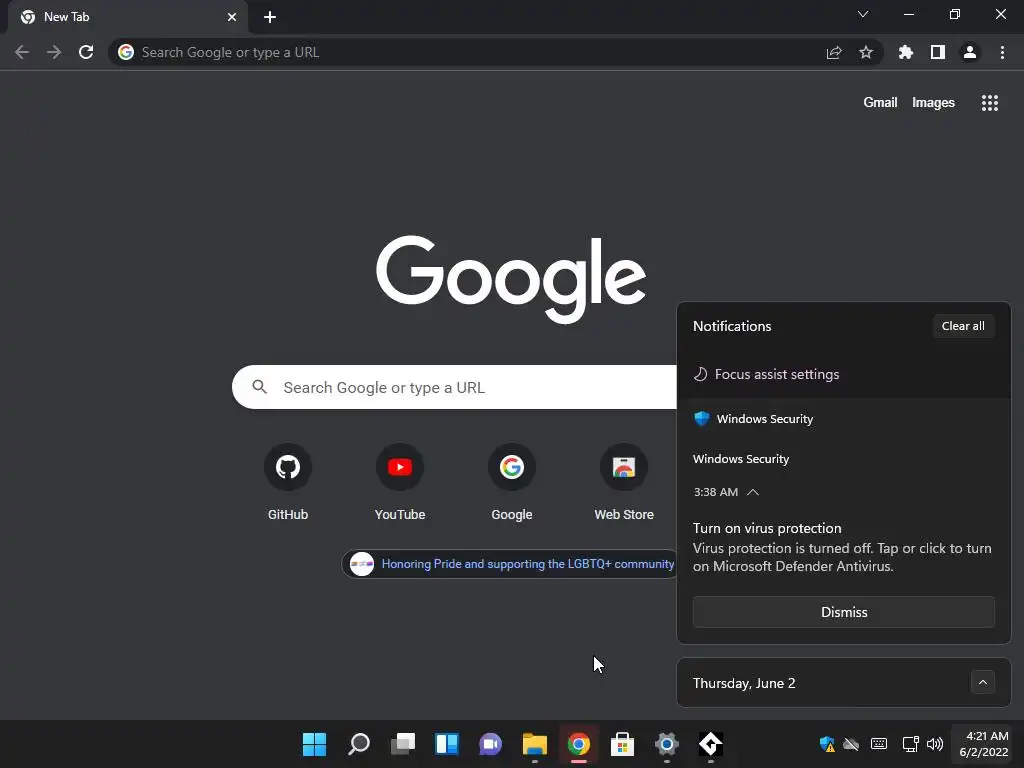
Task: Bookmark this tab with the star icon
Action: click(x=866, y=52)
